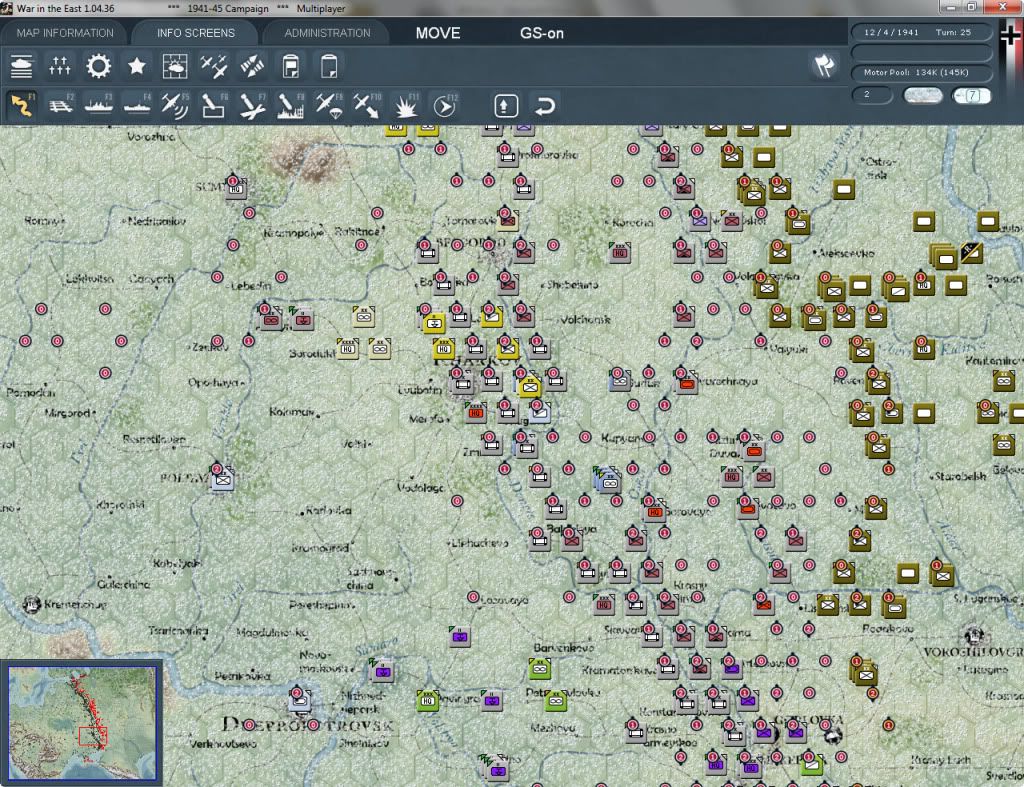Select the grey HQ counter at Sumy
1024x787 pixels.
(x=236, y=189)
